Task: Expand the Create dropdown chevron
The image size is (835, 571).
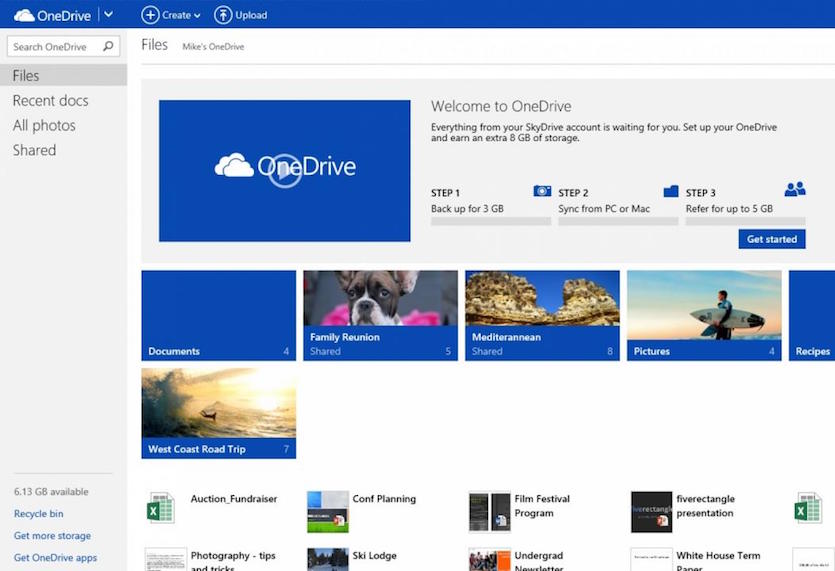Action: pyautogui.click(x=197, y=16)
